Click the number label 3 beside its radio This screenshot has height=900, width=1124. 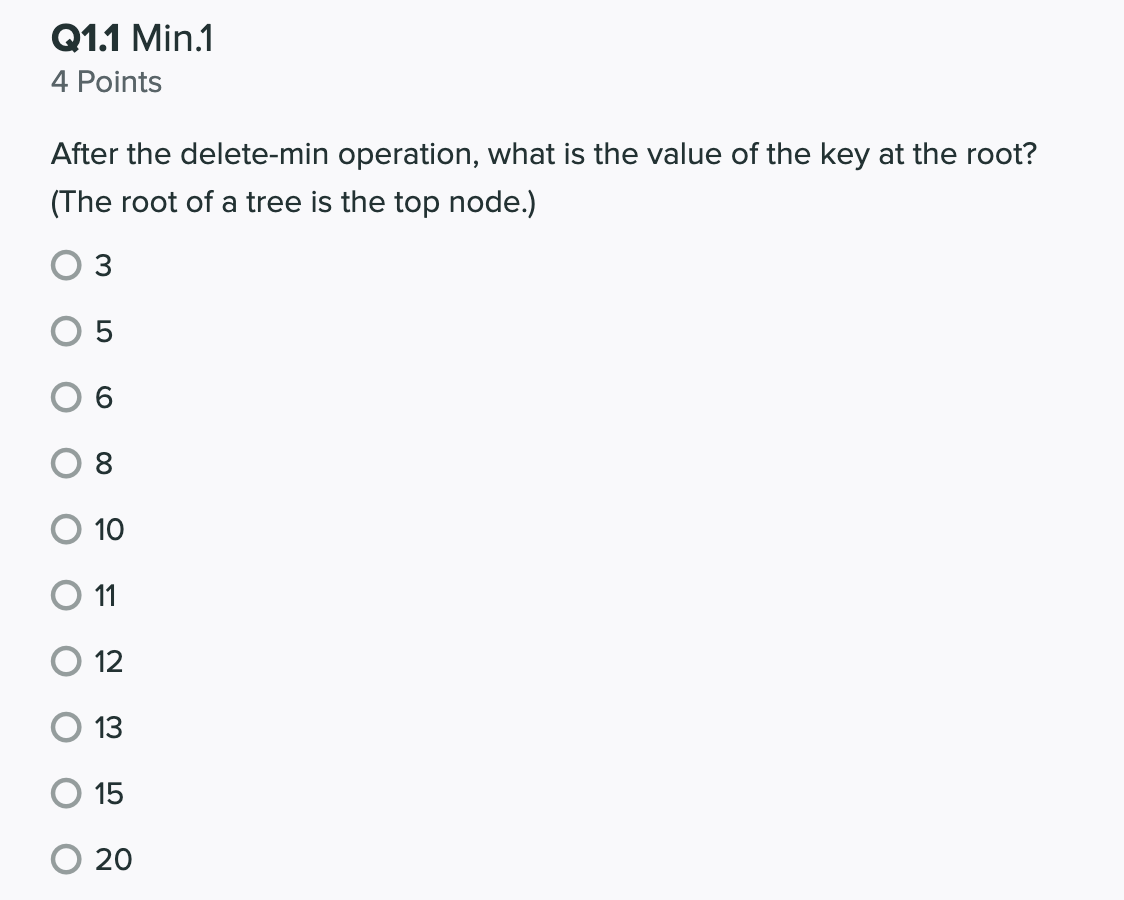click(x=103, y=266)
